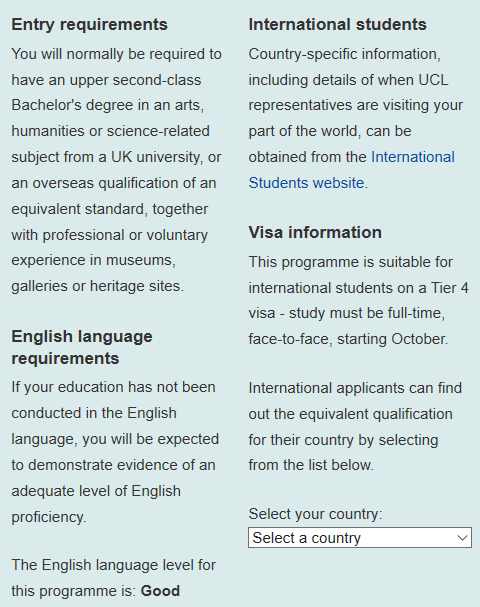Click the paragraph about equivalent qualification
Image resolution: width=480 pixels, height=607 pixels.
click(355, 427)
